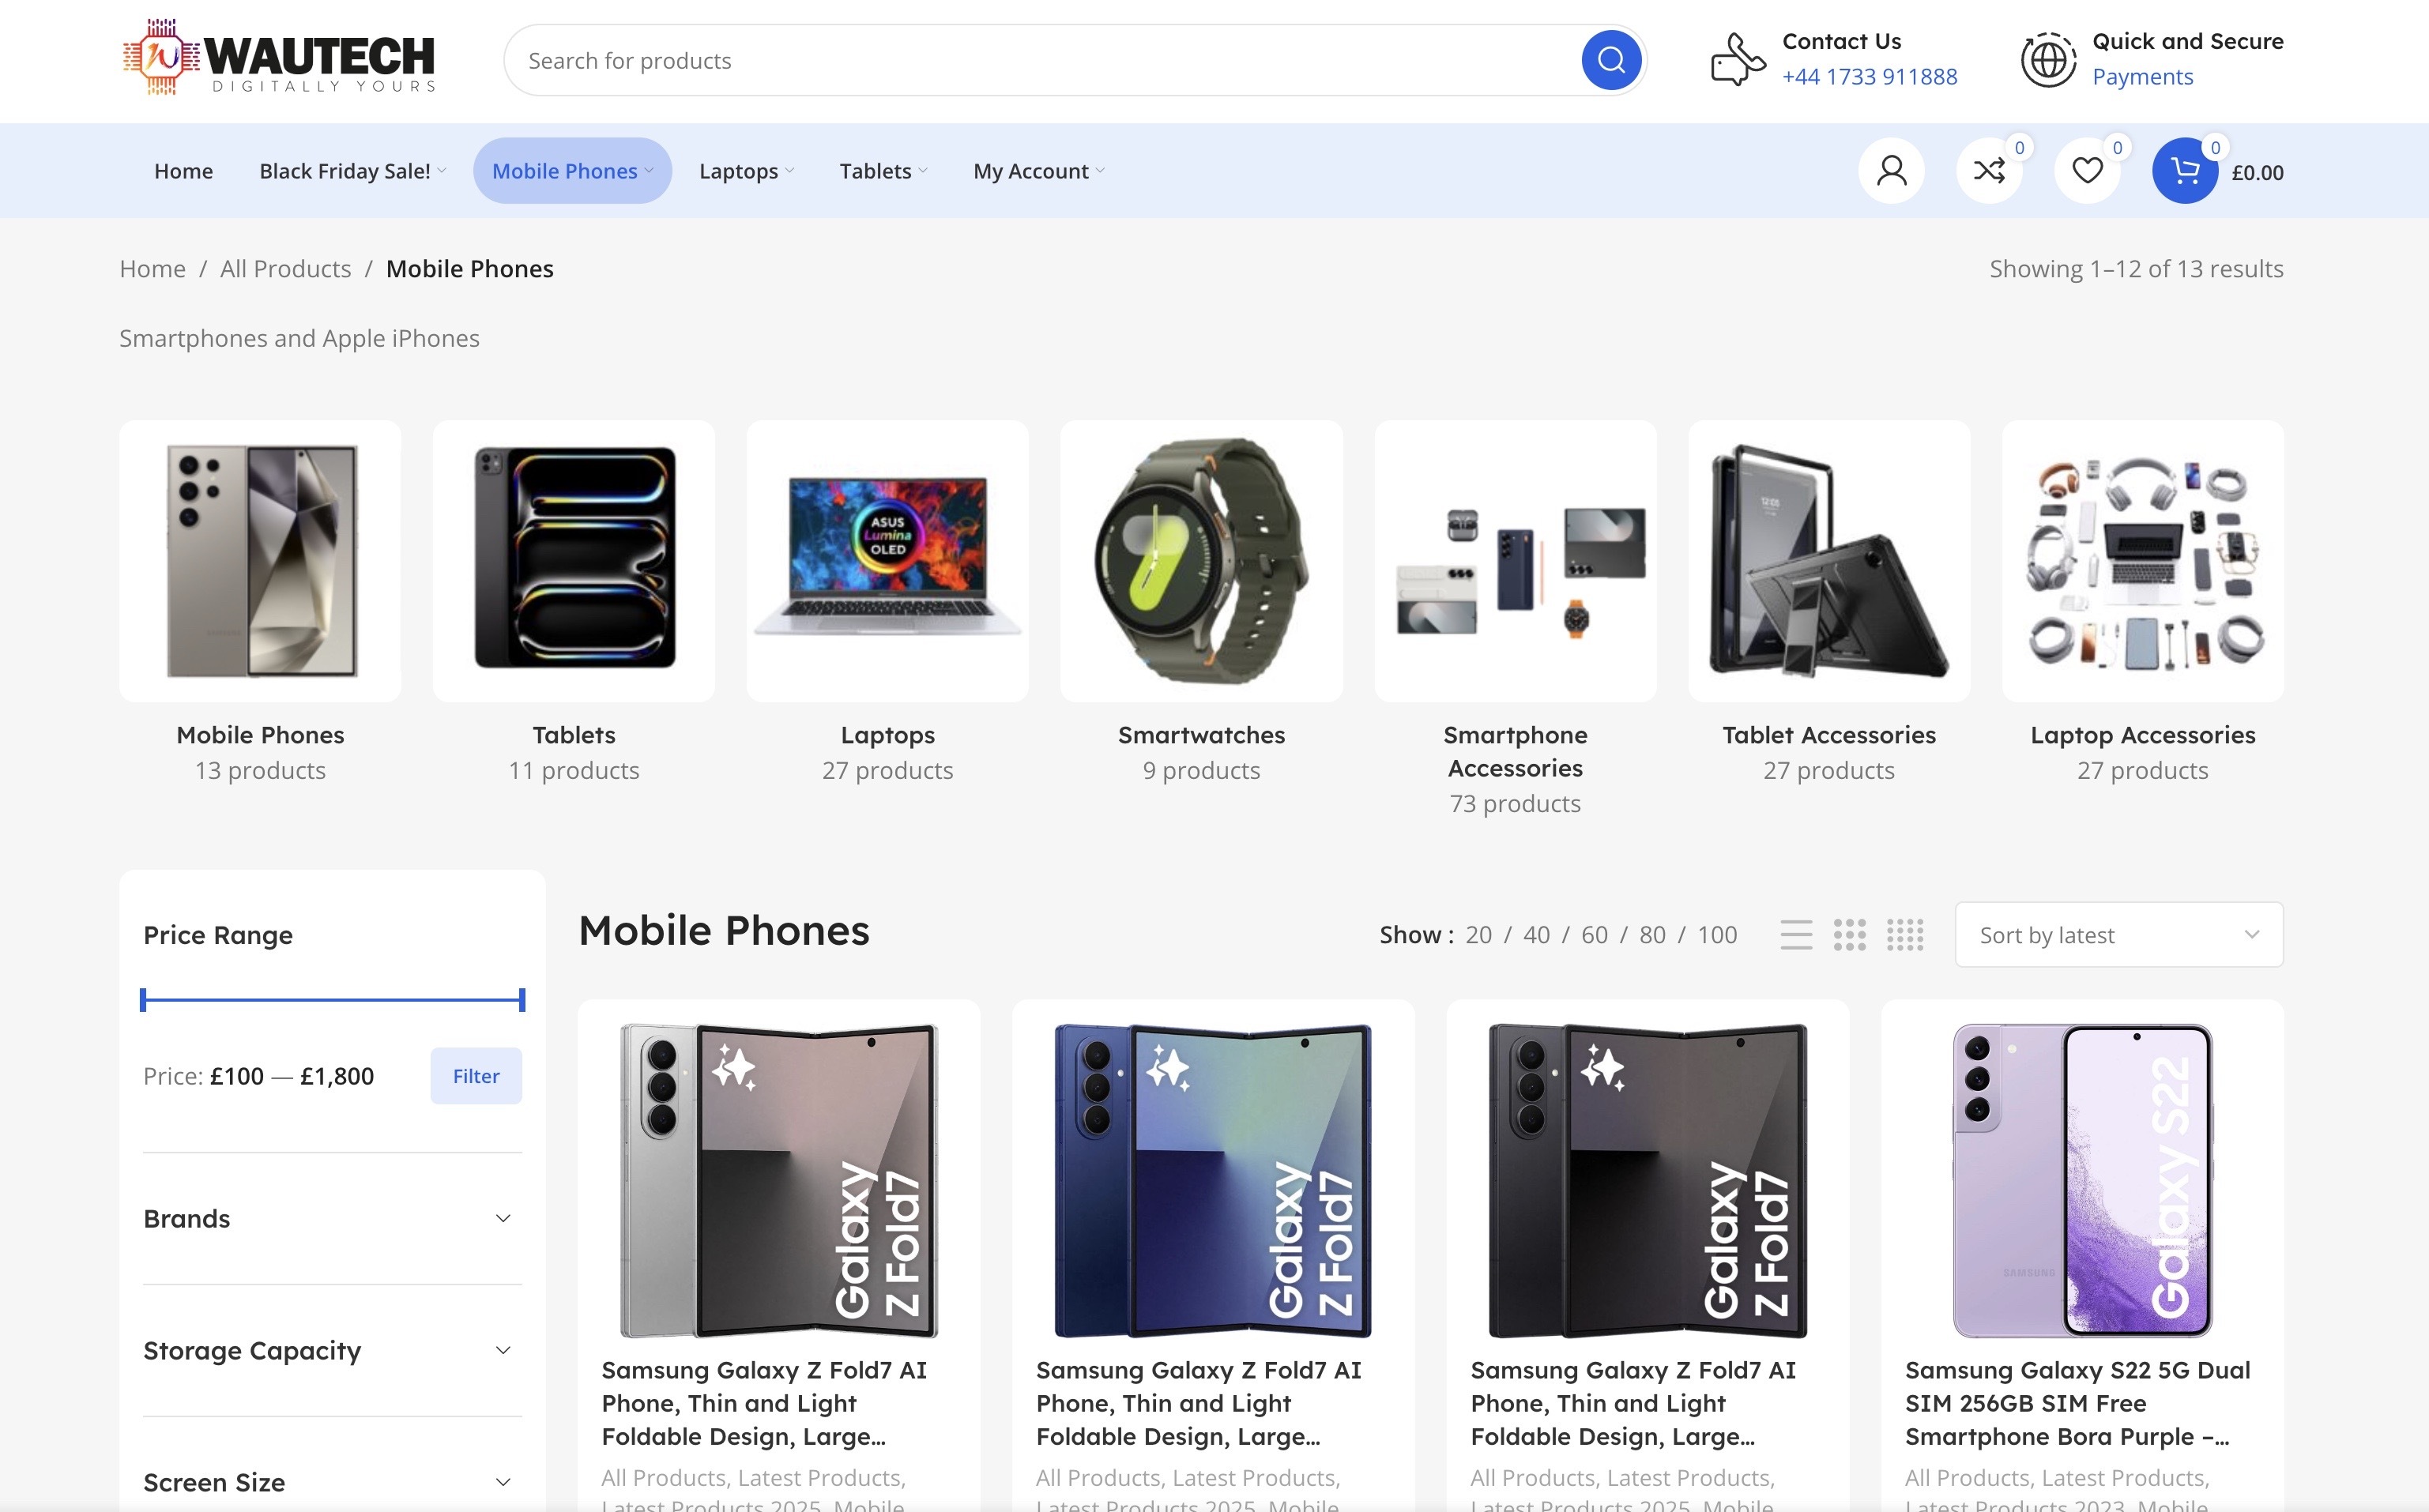
Task: Open the Black Friday Sale! menu
Action: click(345, 171)
